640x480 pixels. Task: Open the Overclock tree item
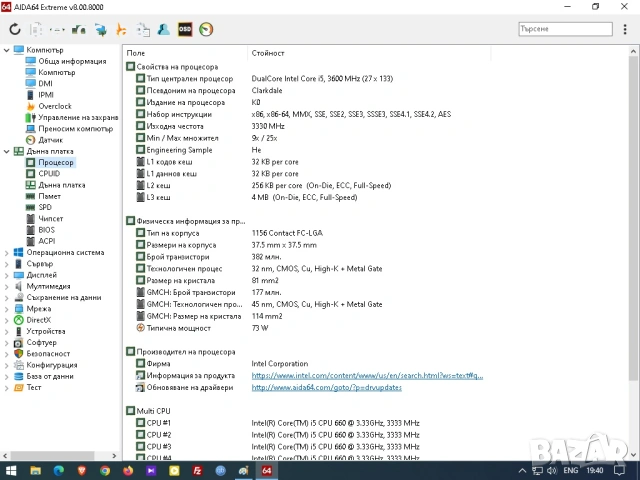(x=55, y=106)
